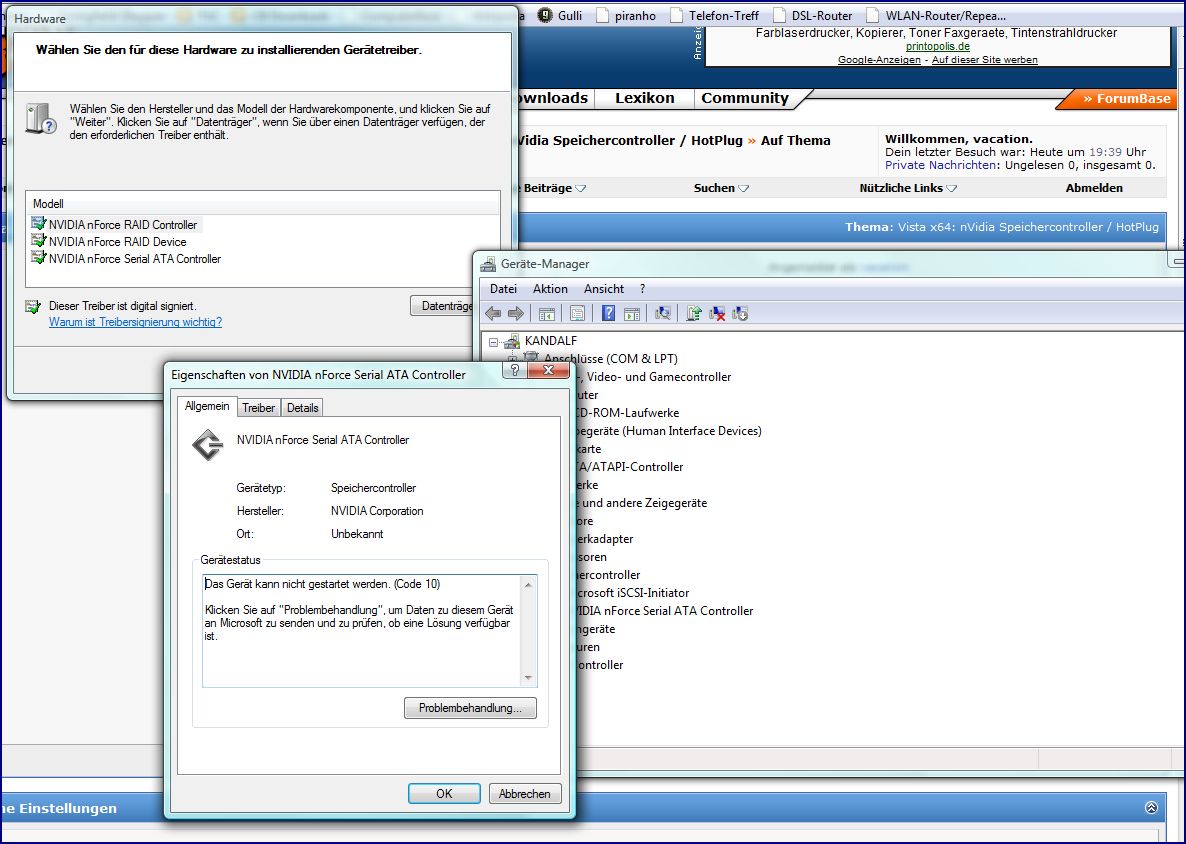Click the help '?' button in Eigenschaften title bar
Viewport: 1186px width, 844px height.
coord(515,370)
